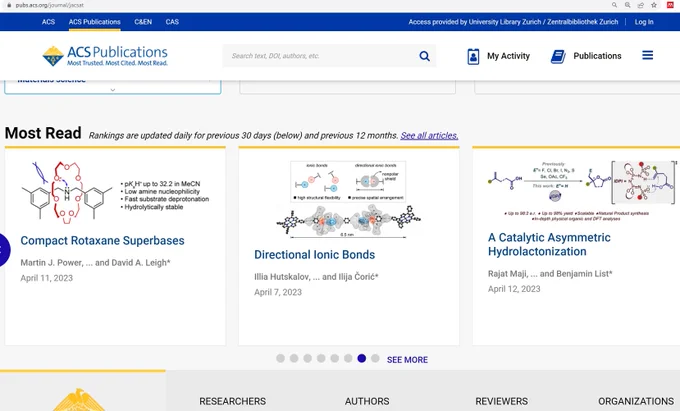
Task: Click authors line 'Martin J. Power, ... and David A. Leigh'
Action: (95, 263)
